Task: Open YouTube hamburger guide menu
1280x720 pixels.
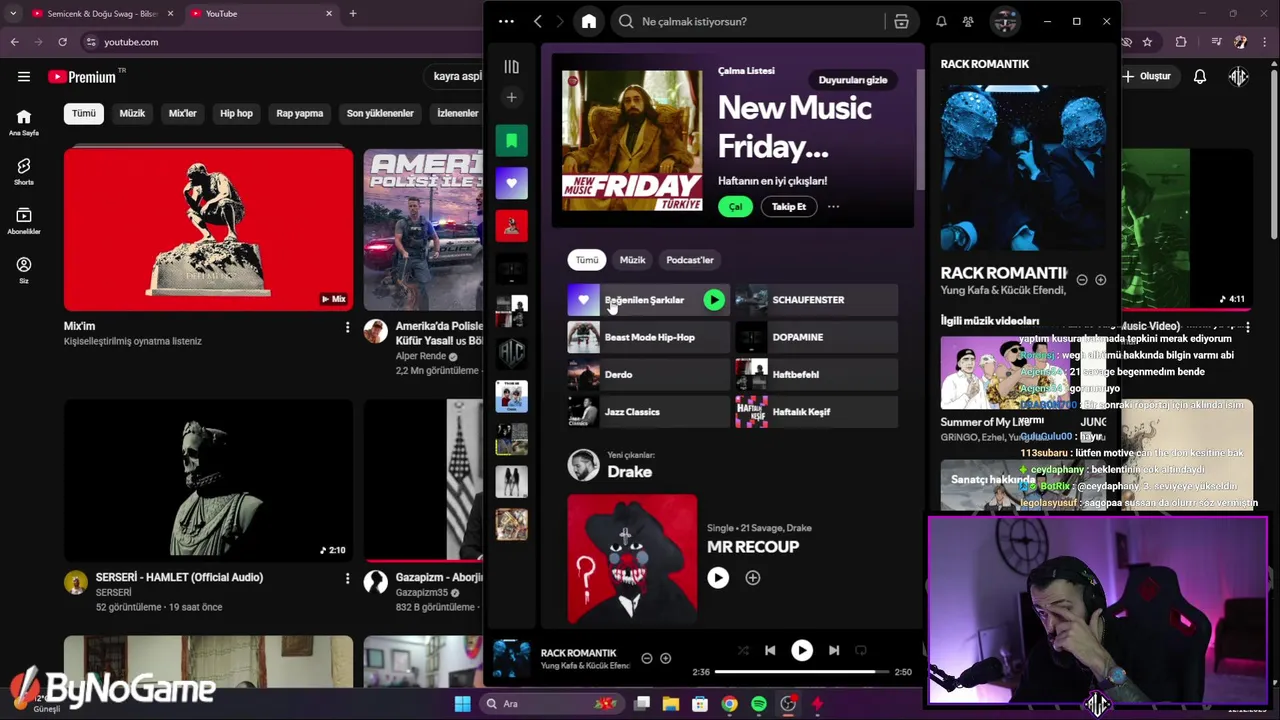Action: point(23,76)
